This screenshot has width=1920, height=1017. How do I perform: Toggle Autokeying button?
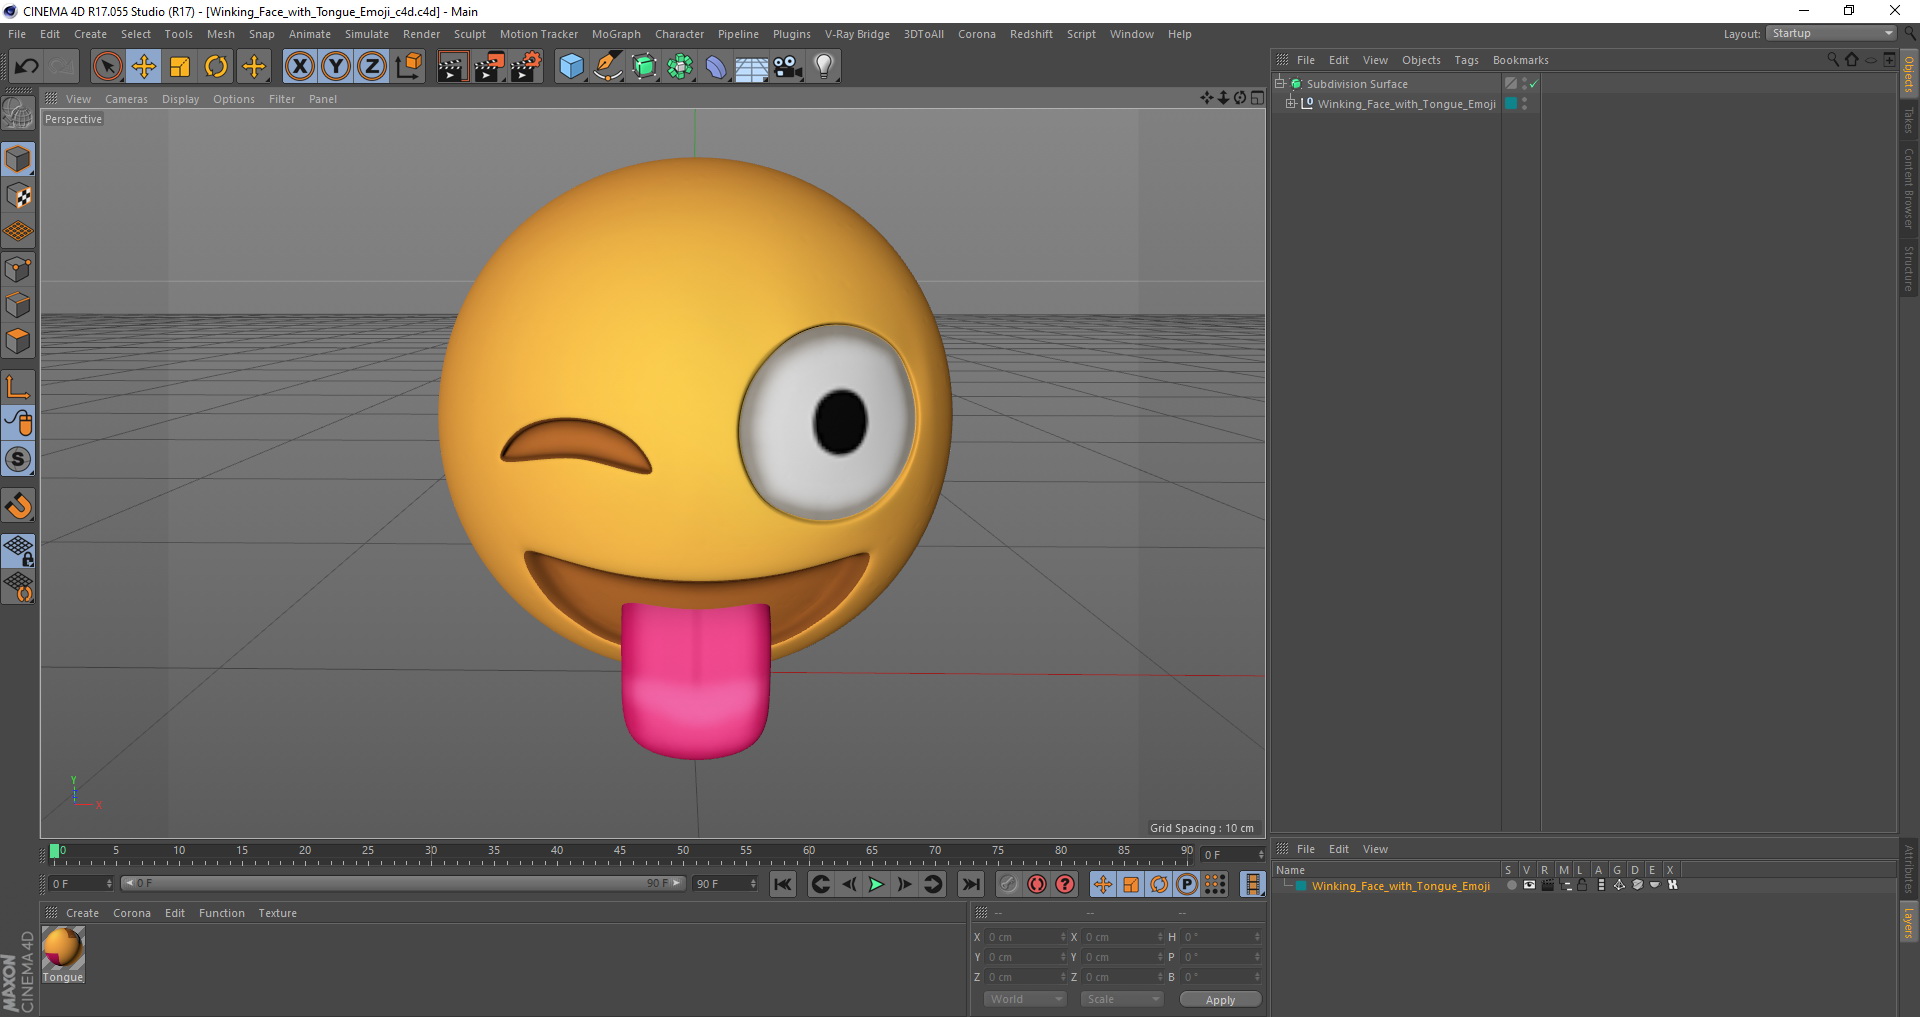[x=1037, y=884]
